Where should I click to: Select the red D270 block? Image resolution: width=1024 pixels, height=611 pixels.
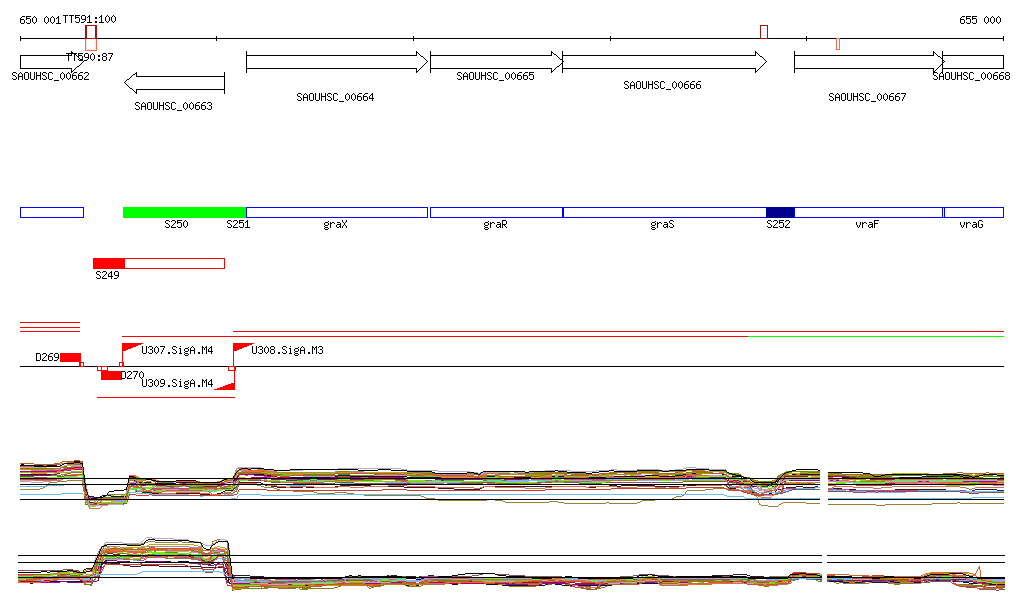click(110, 375)
